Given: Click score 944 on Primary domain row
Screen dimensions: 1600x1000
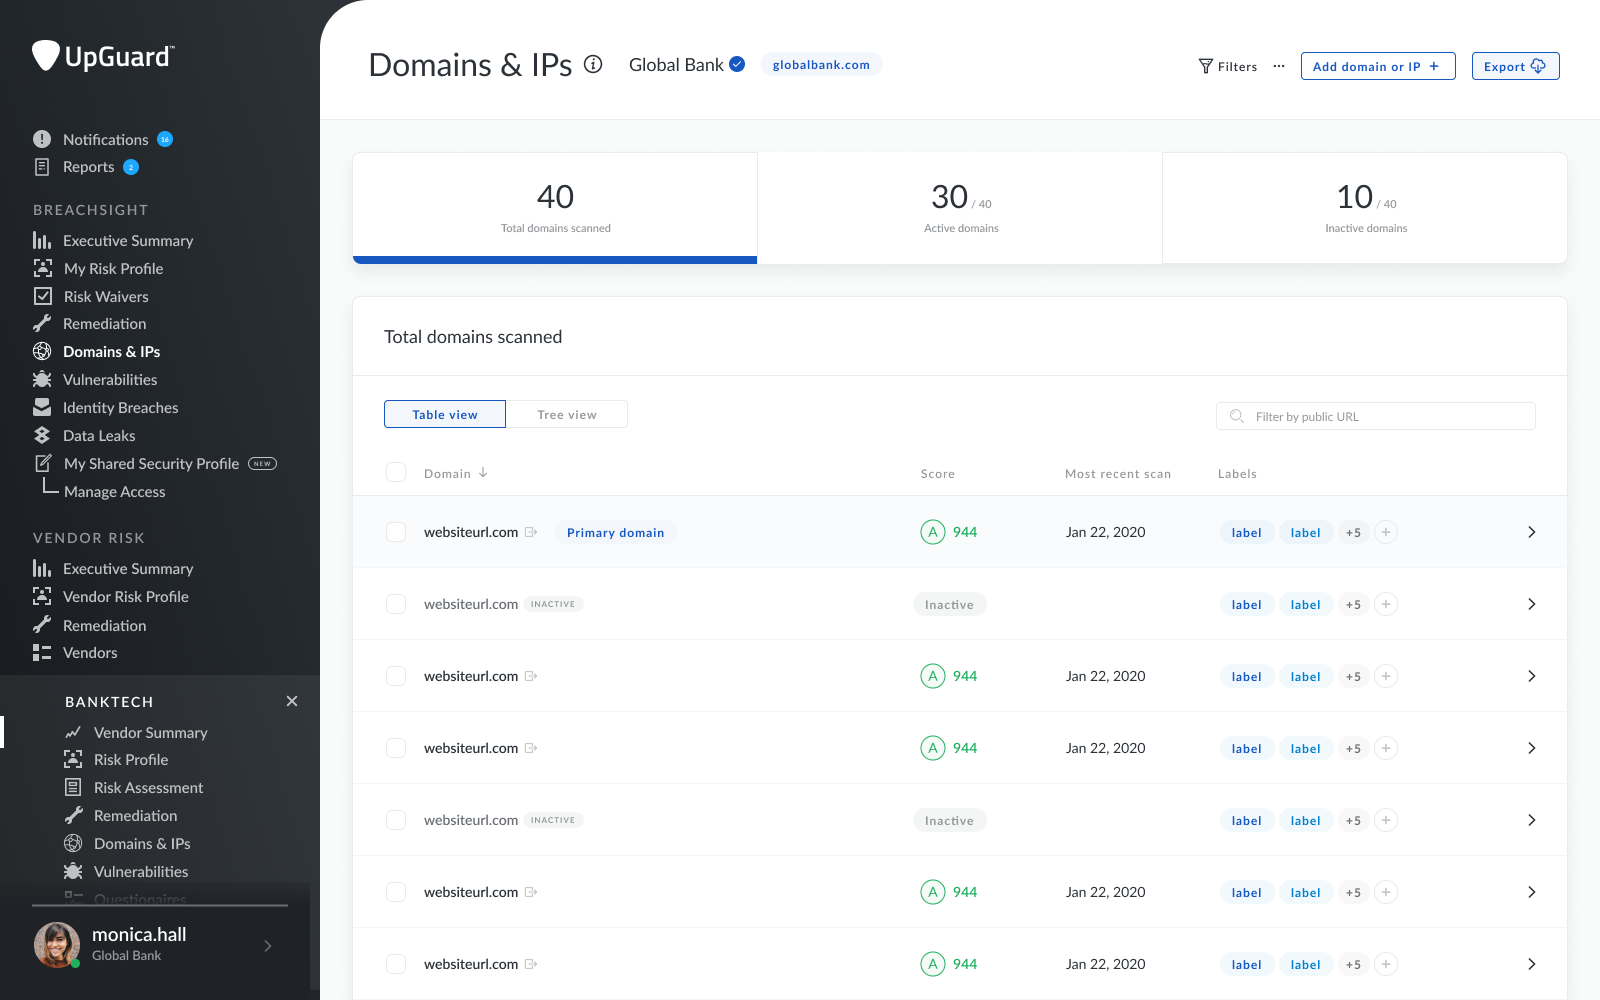Looking at the screenshot, I should click(x=965, y=532).
